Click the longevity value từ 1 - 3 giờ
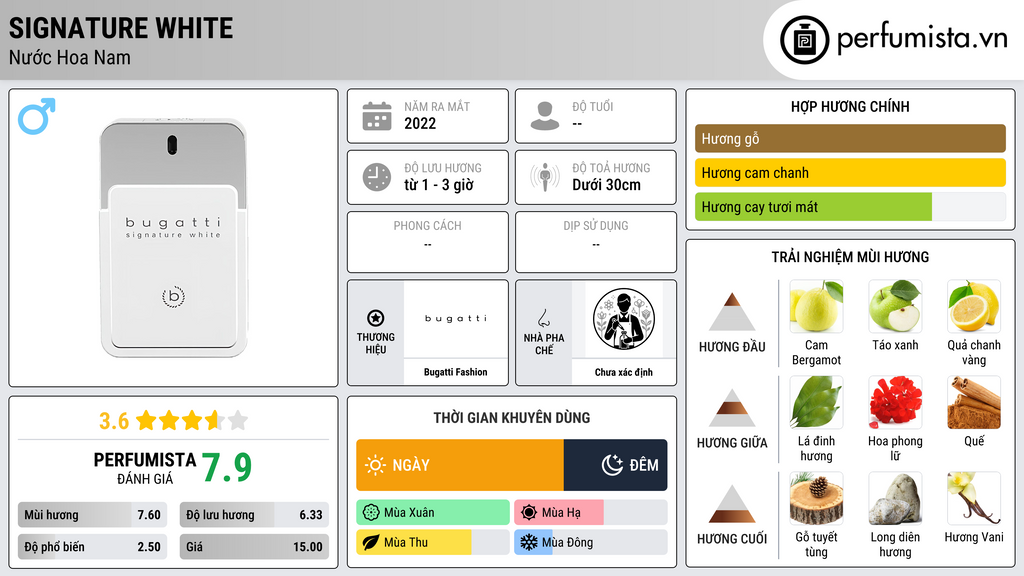Image resolution: width=1024 pixels, height=576 pixels. click(439, 185)
